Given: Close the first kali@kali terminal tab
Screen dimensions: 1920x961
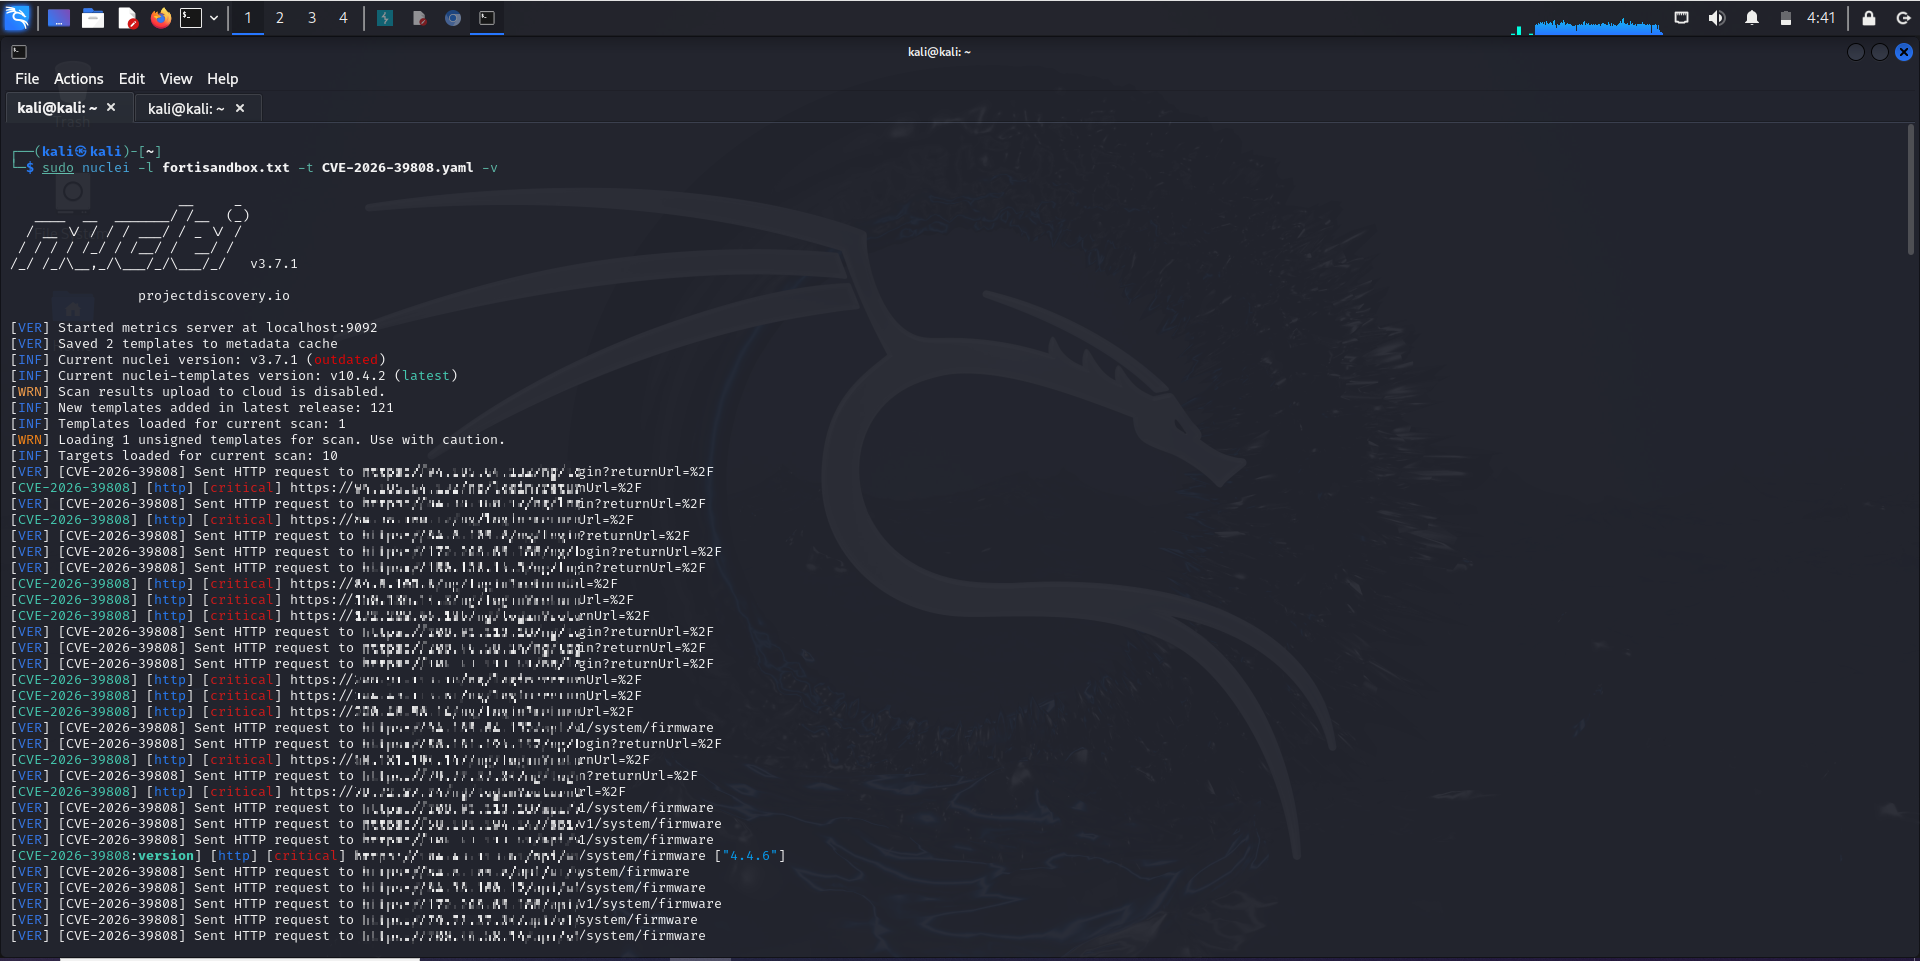Looking at the screenshot, I should coord(111,107).
